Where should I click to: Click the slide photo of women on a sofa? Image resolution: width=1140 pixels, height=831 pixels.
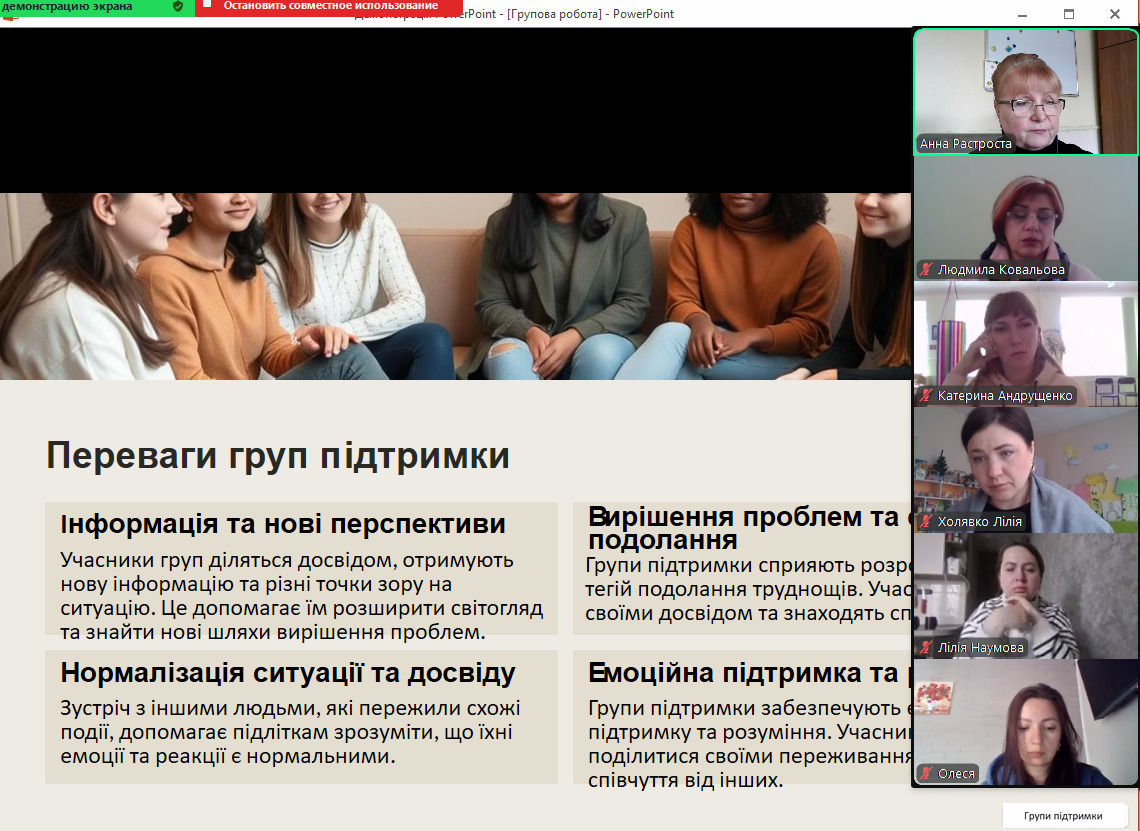coord(455,286)
